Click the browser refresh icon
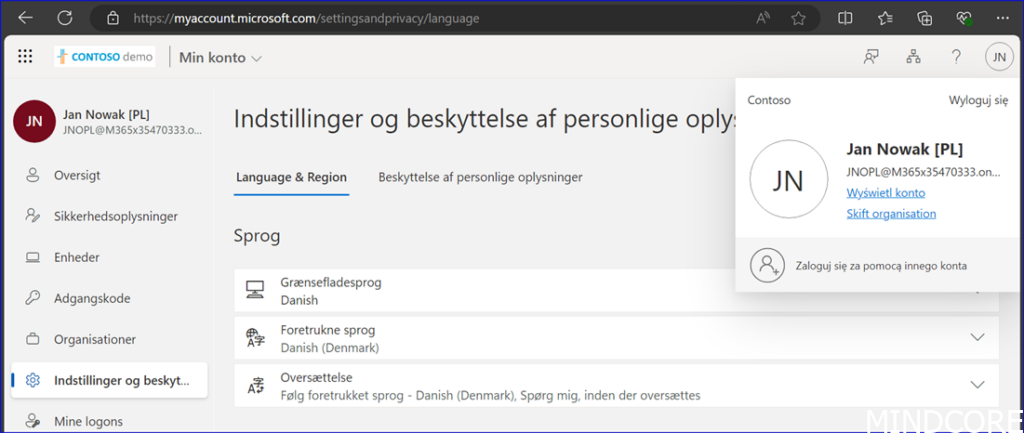 click(x=65, y=18)
